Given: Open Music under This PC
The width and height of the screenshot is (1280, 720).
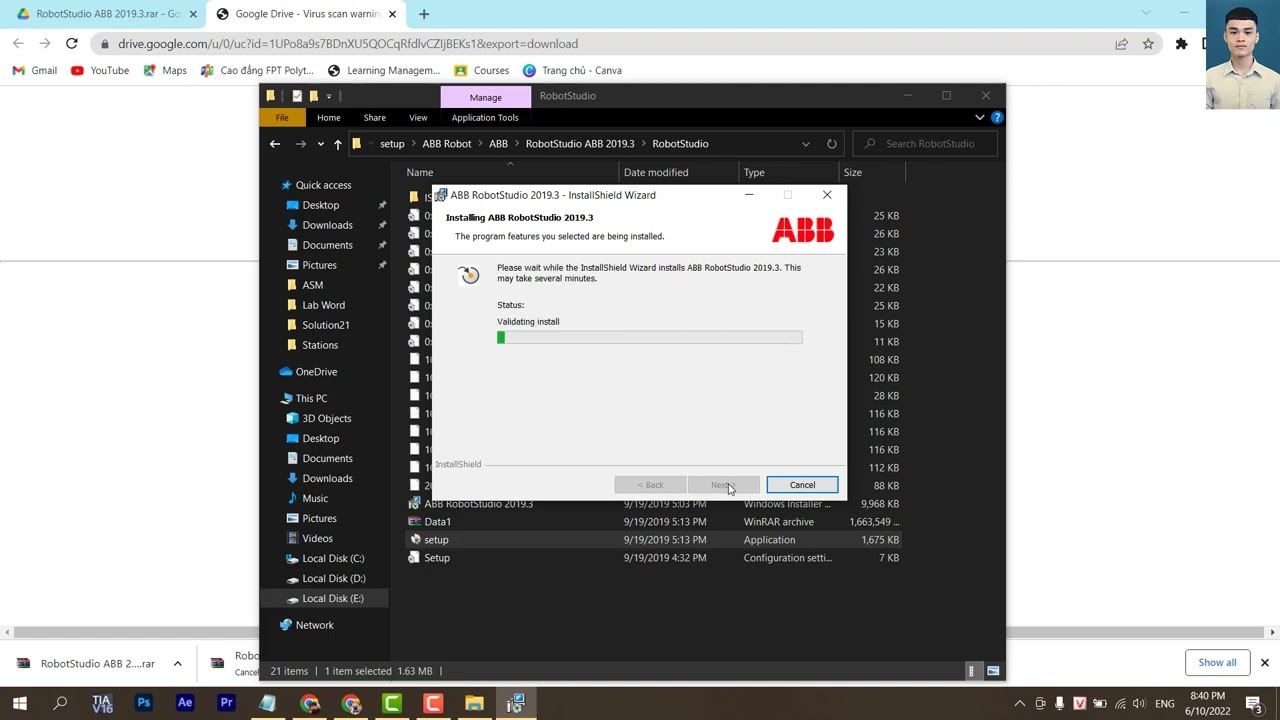Looking at the screenshot, I should tap(315, 498).
